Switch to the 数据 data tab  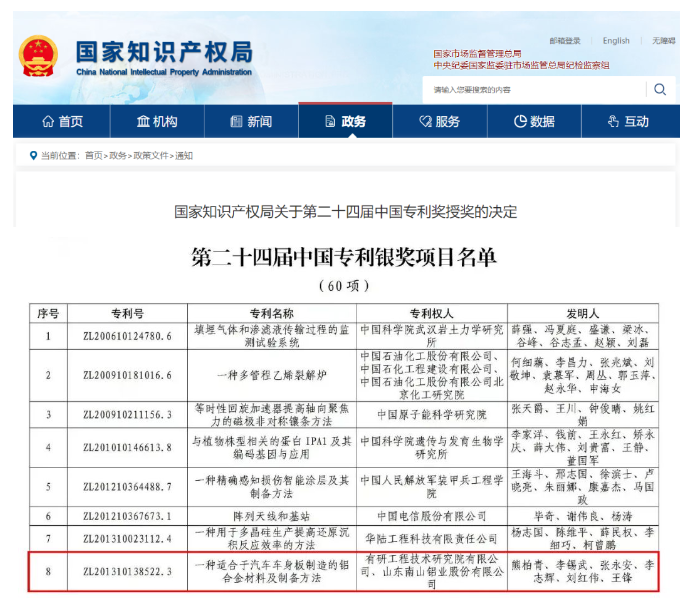pyautogui.click(x=534, y=122)
